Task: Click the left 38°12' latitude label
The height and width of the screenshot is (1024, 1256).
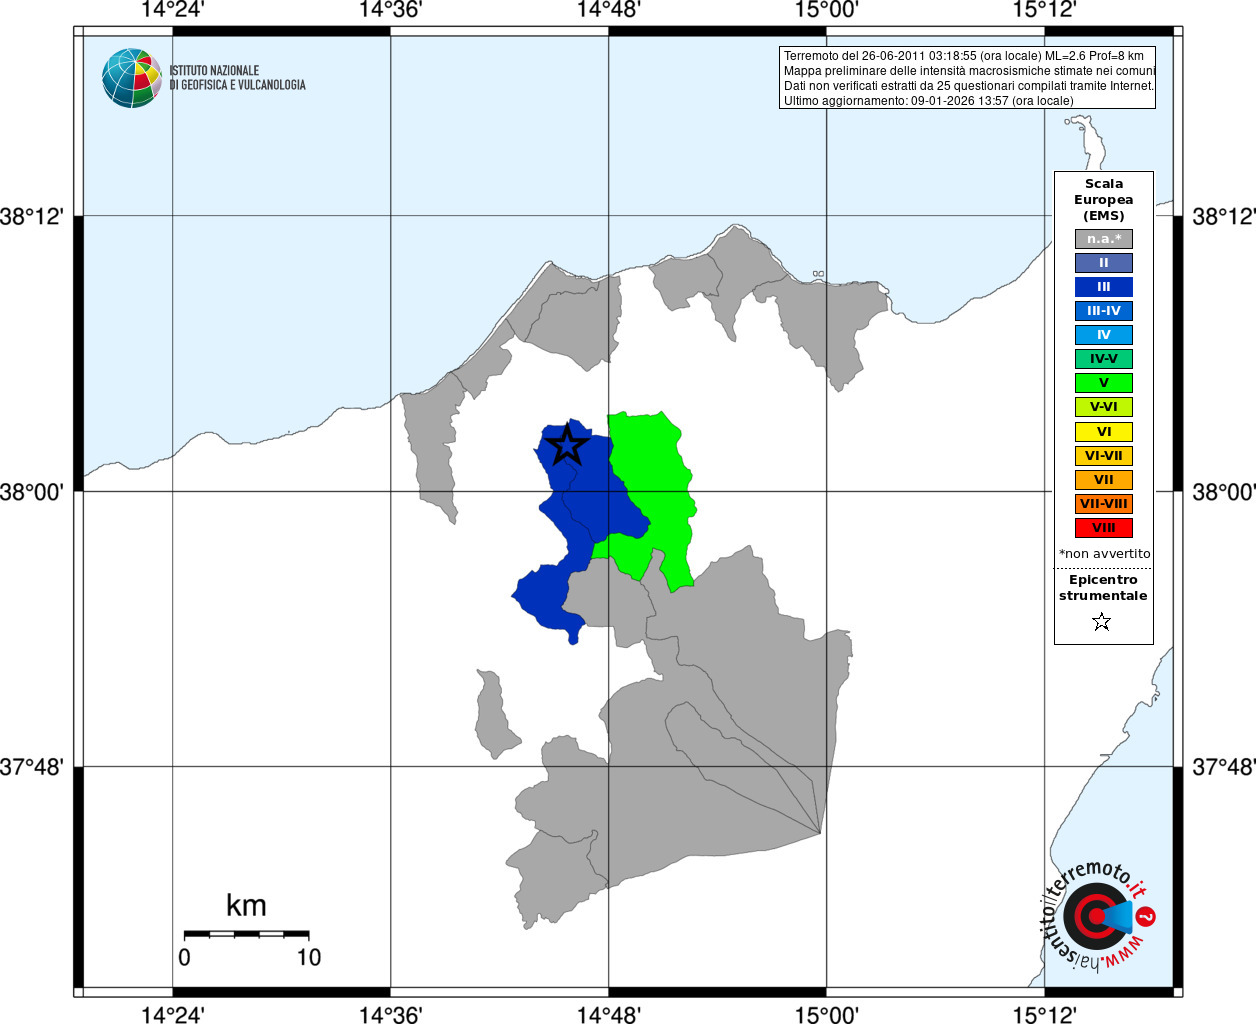Action: click(x=32, y=216)
